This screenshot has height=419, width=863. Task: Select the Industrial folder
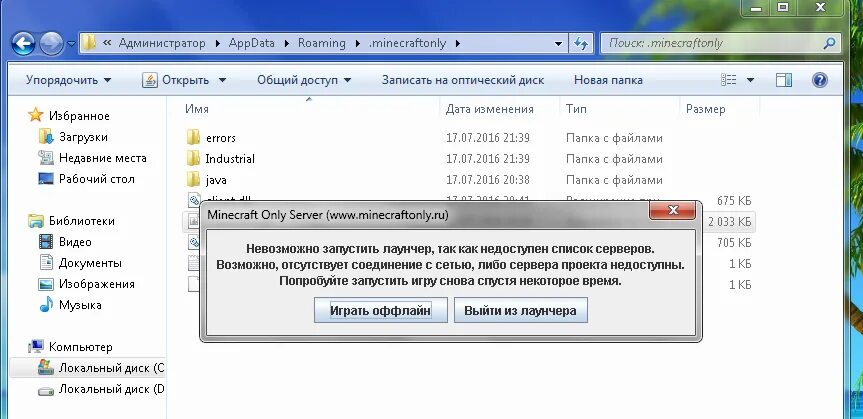point(230,159)
